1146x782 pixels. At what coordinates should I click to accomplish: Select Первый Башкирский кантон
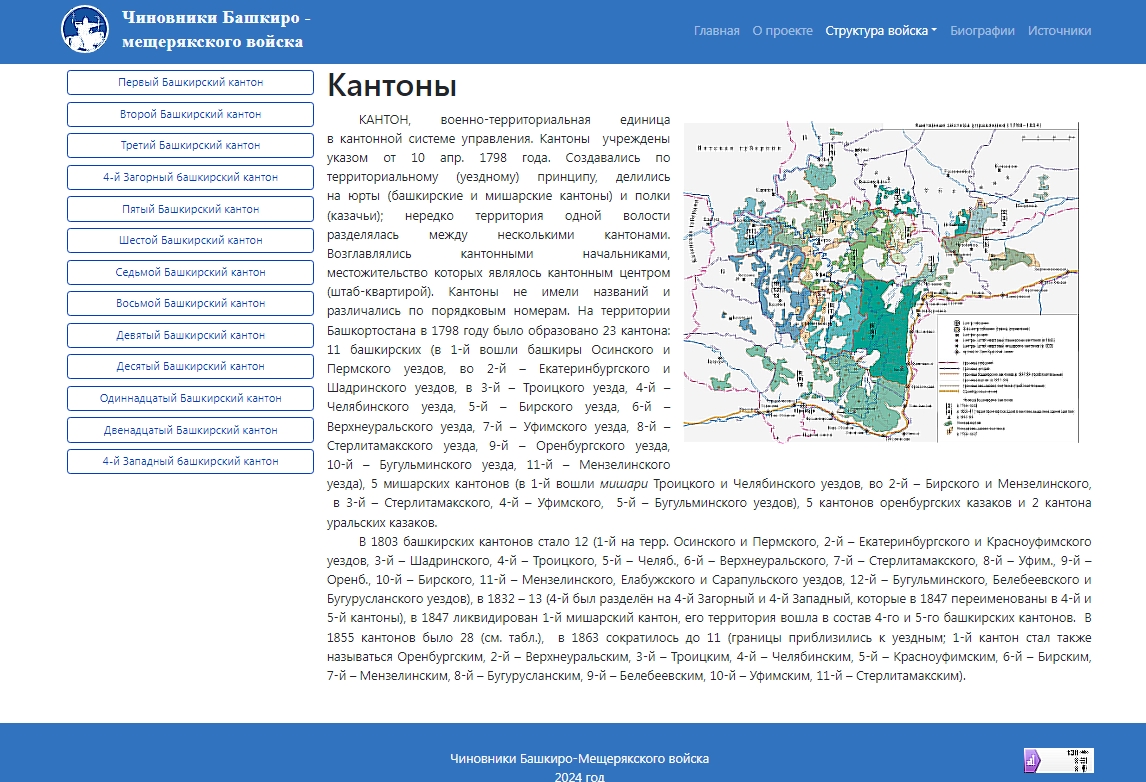[190, 83]
